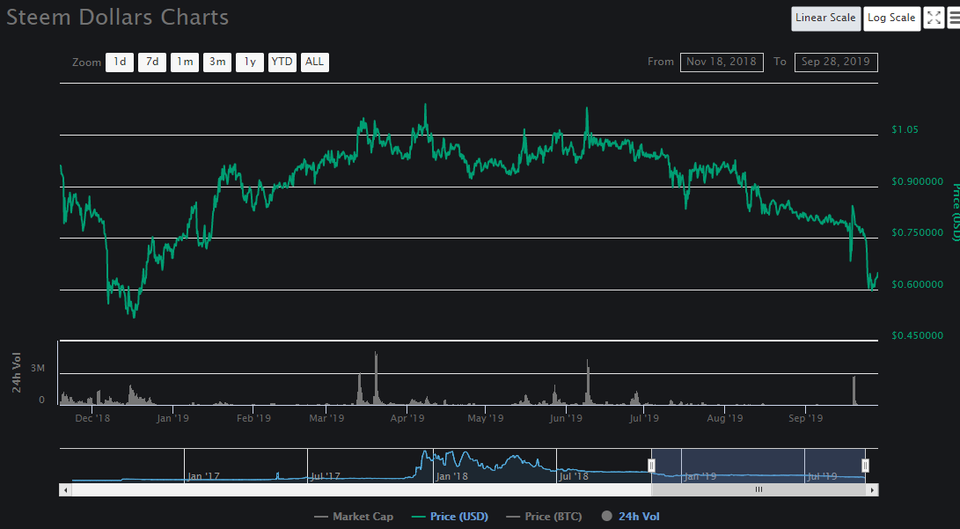Switch chart to Linear Scale
The width and height of the screenshot is (960, 529).
coord(825,18)
